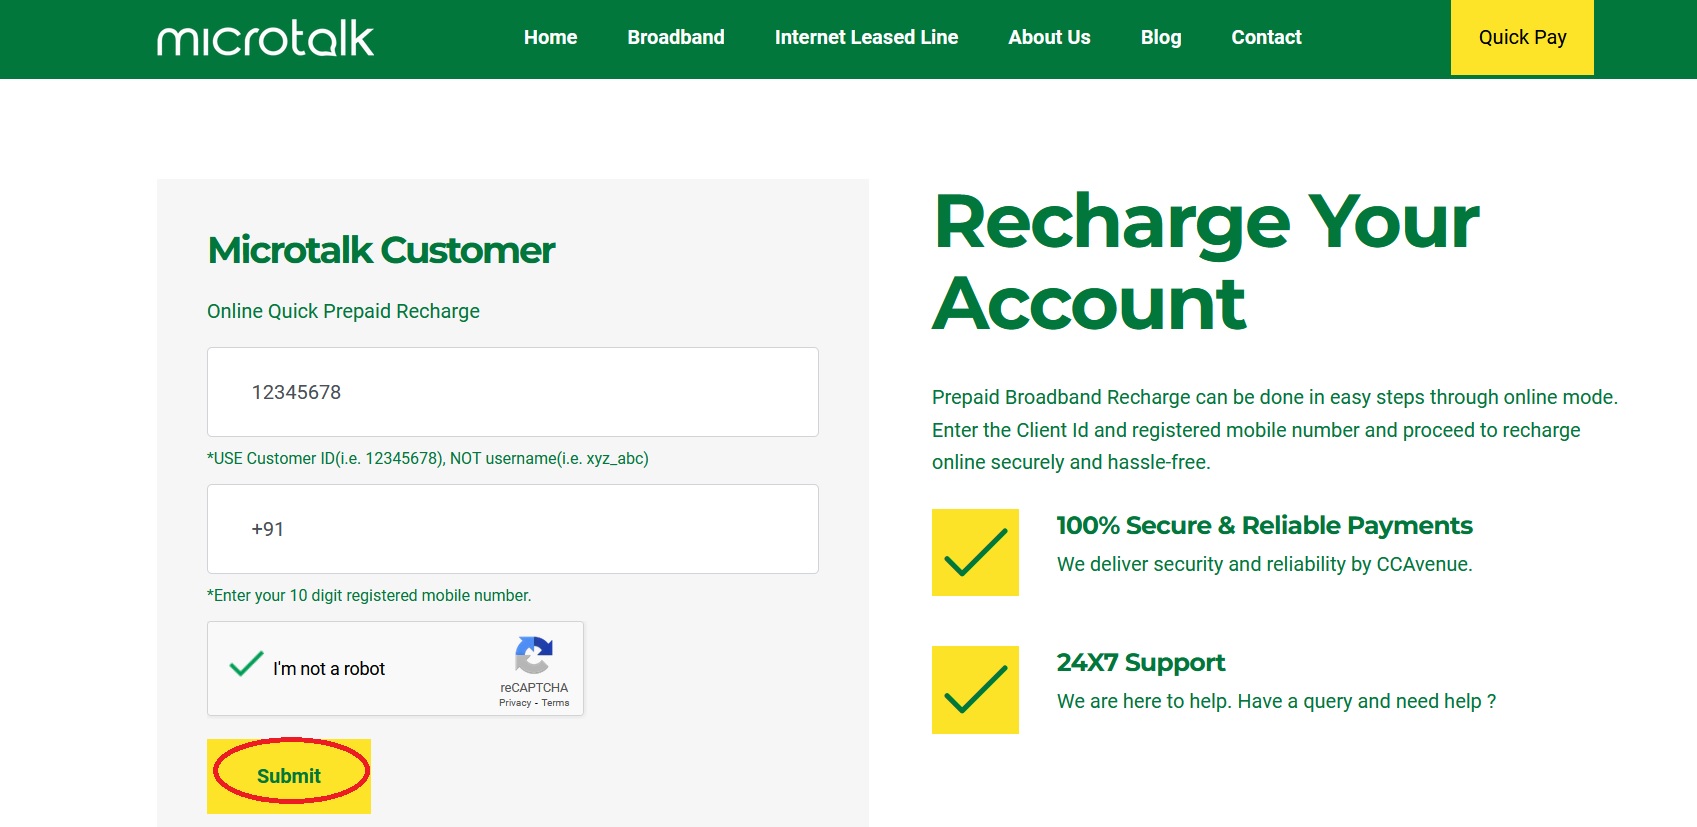Click the Microtalk logo
Screen dimensions: 1697x827
coord(265,39)
